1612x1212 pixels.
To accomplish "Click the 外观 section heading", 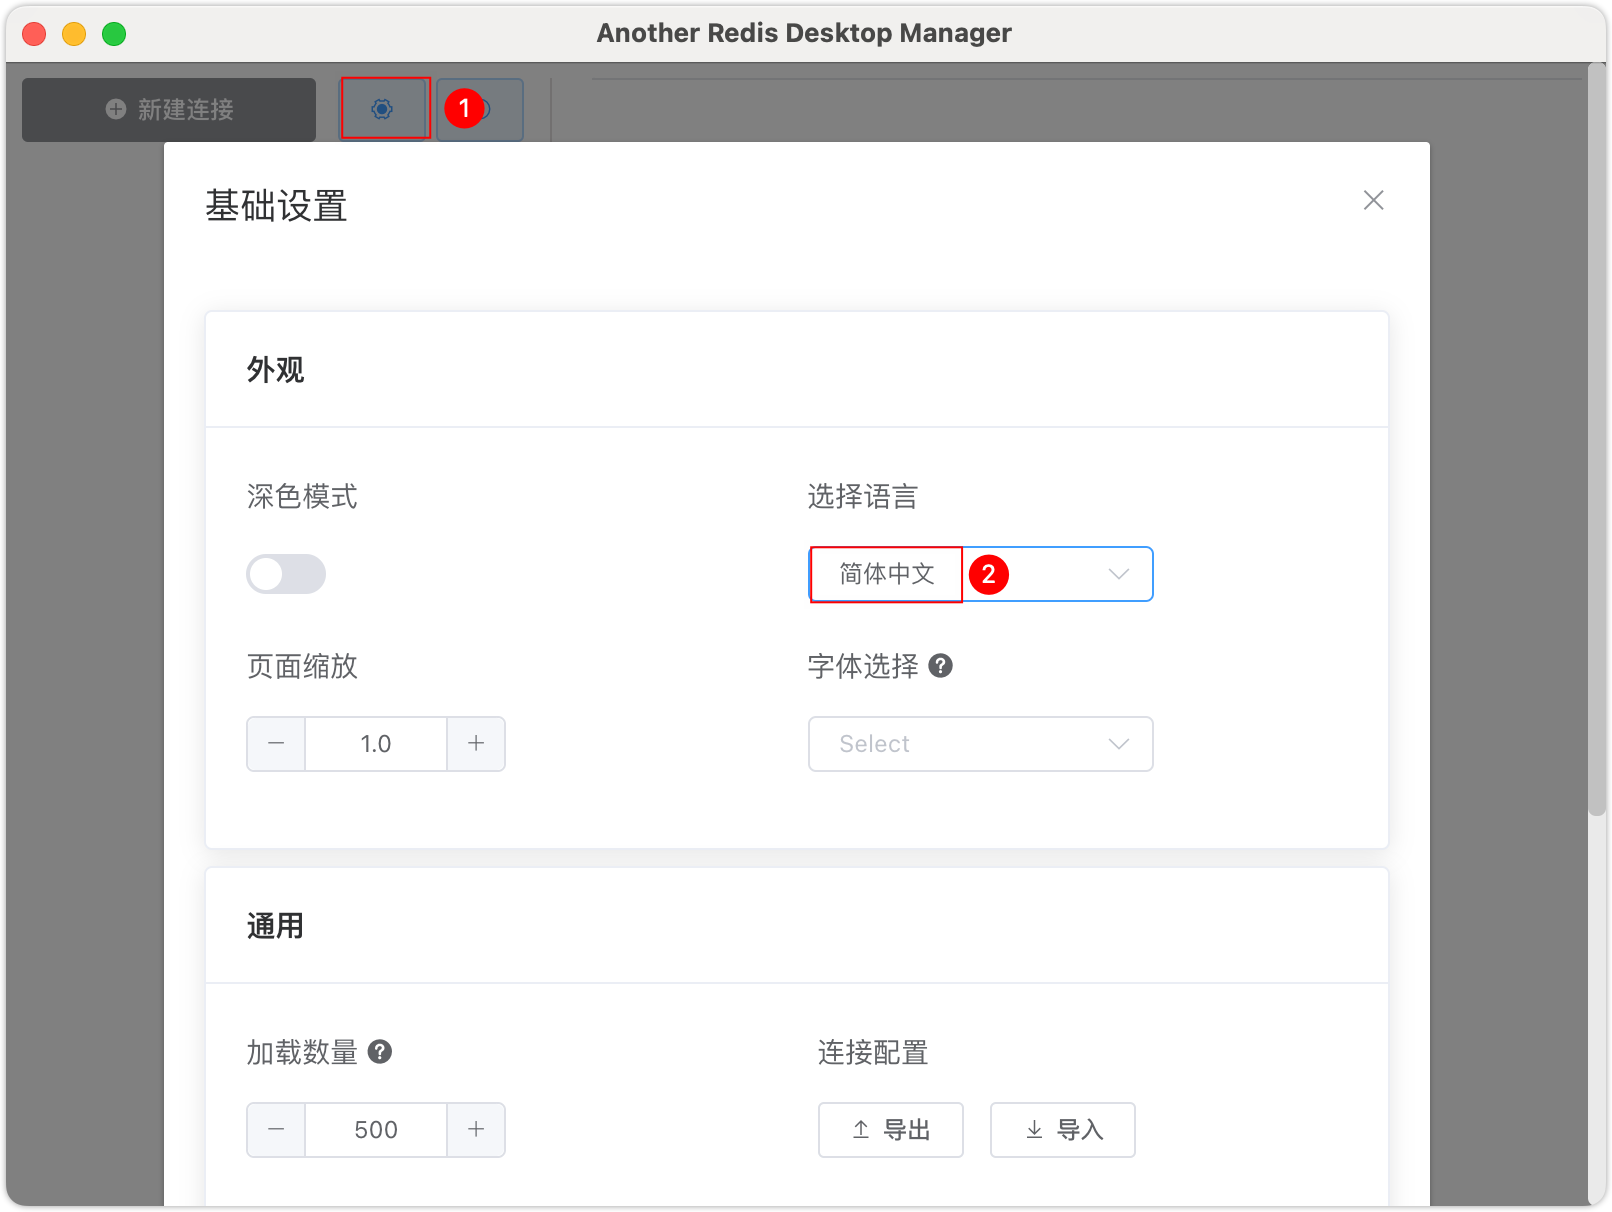I will tap(275, 370).
